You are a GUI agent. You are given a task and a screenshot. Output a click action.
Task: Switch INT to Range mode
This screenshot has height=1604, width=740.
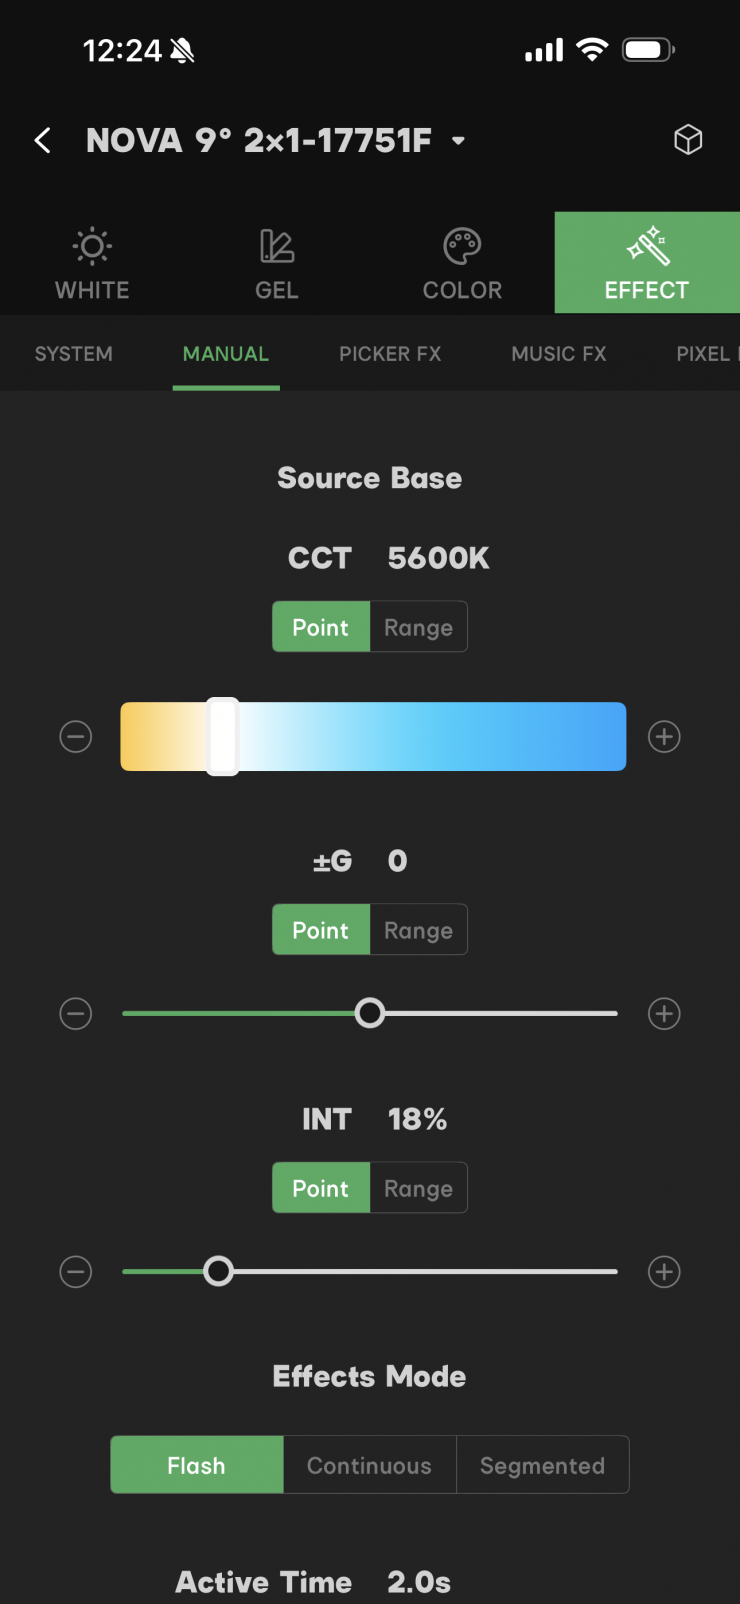tap(418, 1188)
